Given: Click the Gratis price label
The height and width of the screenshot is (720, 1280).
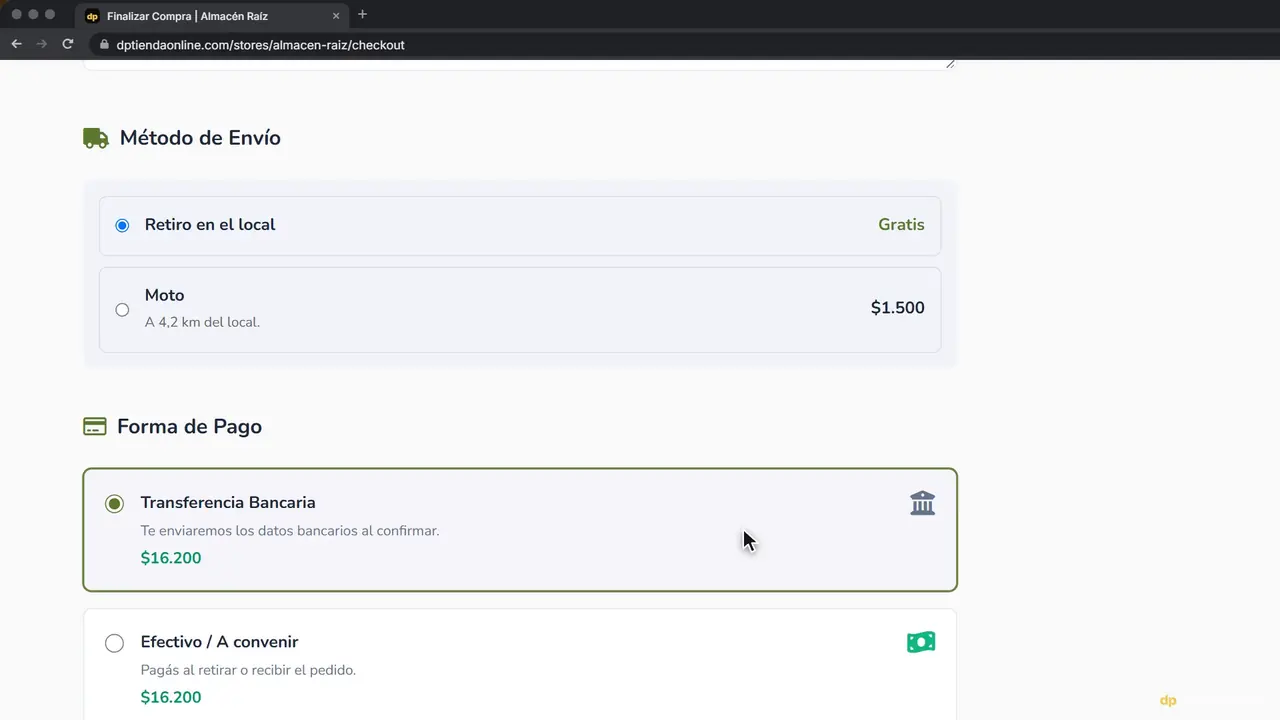Looking at the screenshot, I should tap(901, 225).
